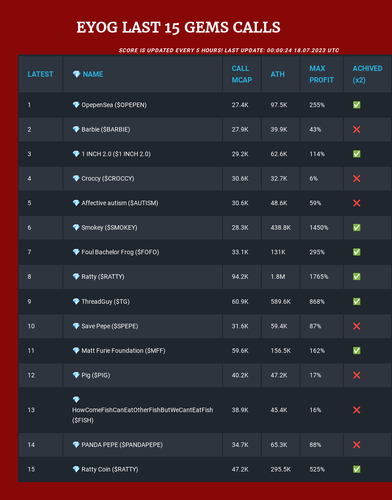Click the green checkmark in the 1 INCH 2.0 row
This screenshot has height=500, width=392.
[357, 154]
